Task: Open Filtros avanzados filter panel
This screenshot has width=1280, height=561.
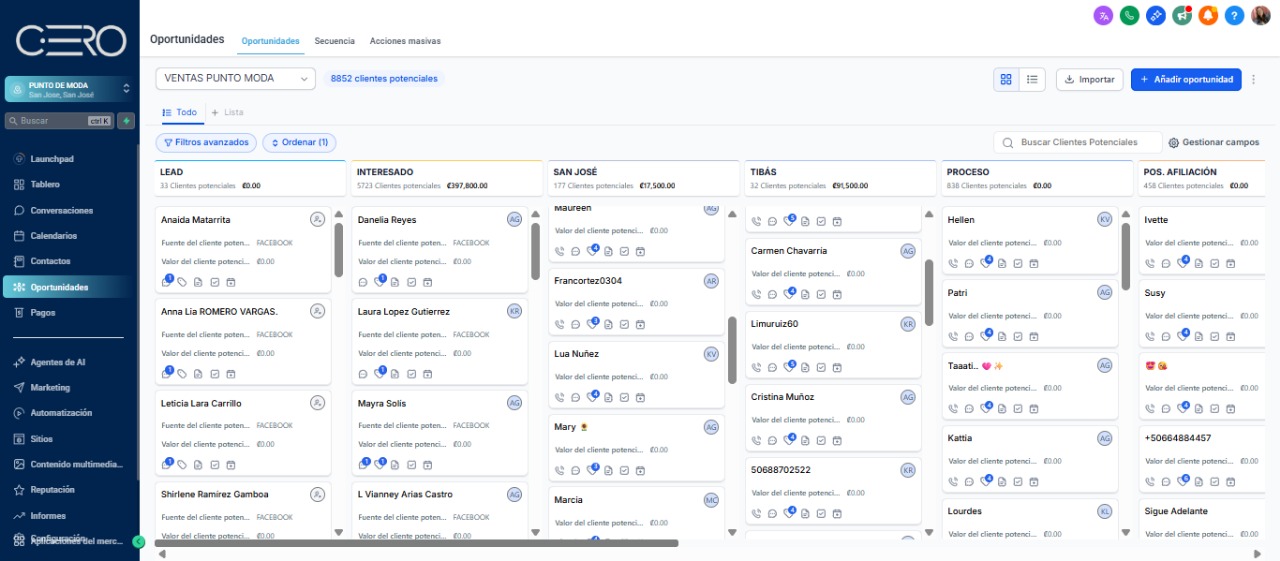Action: coord(205,143)
